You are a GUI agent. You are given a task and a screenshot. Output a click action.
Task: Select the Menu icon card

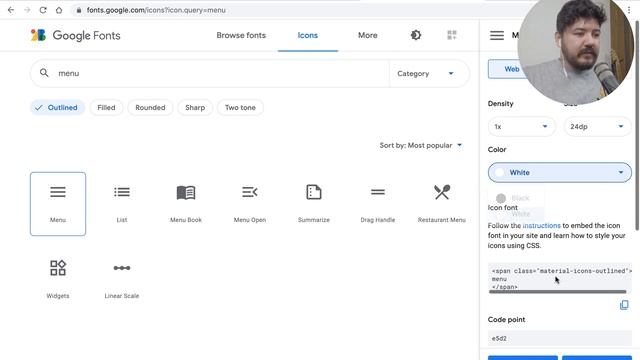pos(58,204)
